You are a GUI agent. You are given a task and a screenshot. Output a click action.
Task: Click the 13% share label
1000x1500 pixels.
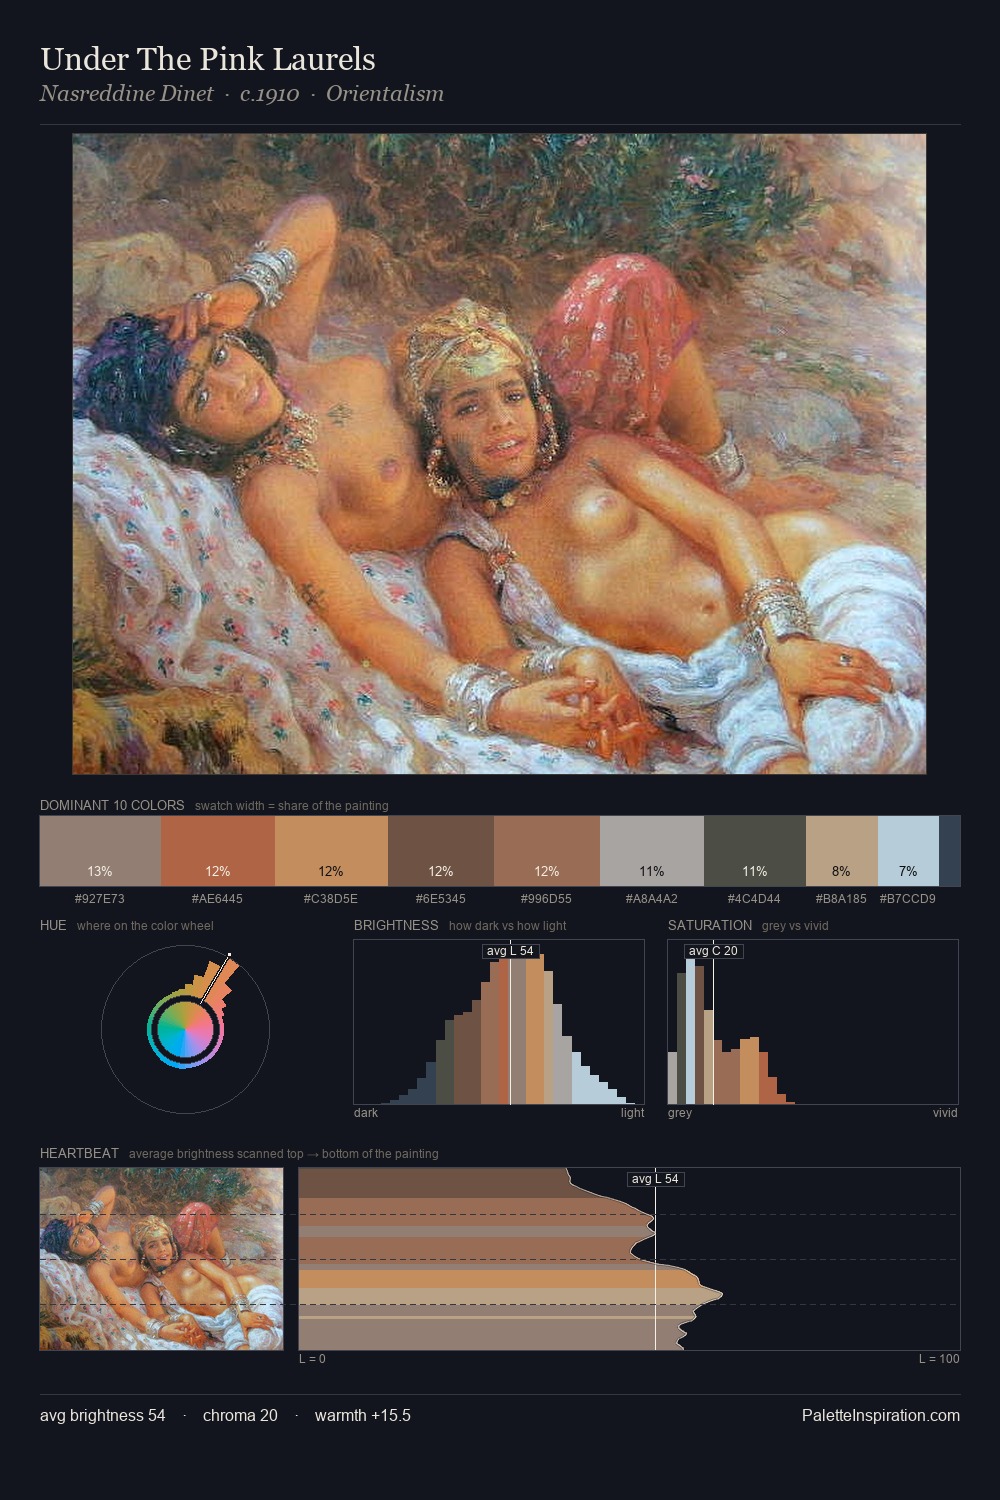100,871
